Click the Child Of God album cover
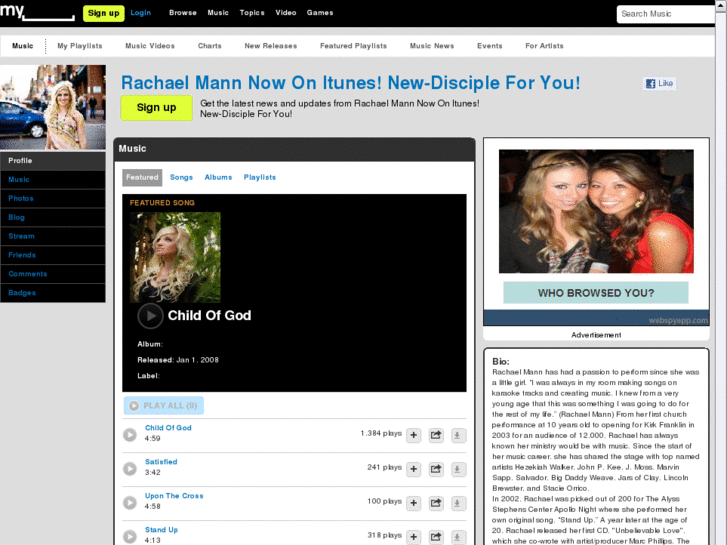The height and width of the screenshot is (545, 727). [x=175, y=257]
